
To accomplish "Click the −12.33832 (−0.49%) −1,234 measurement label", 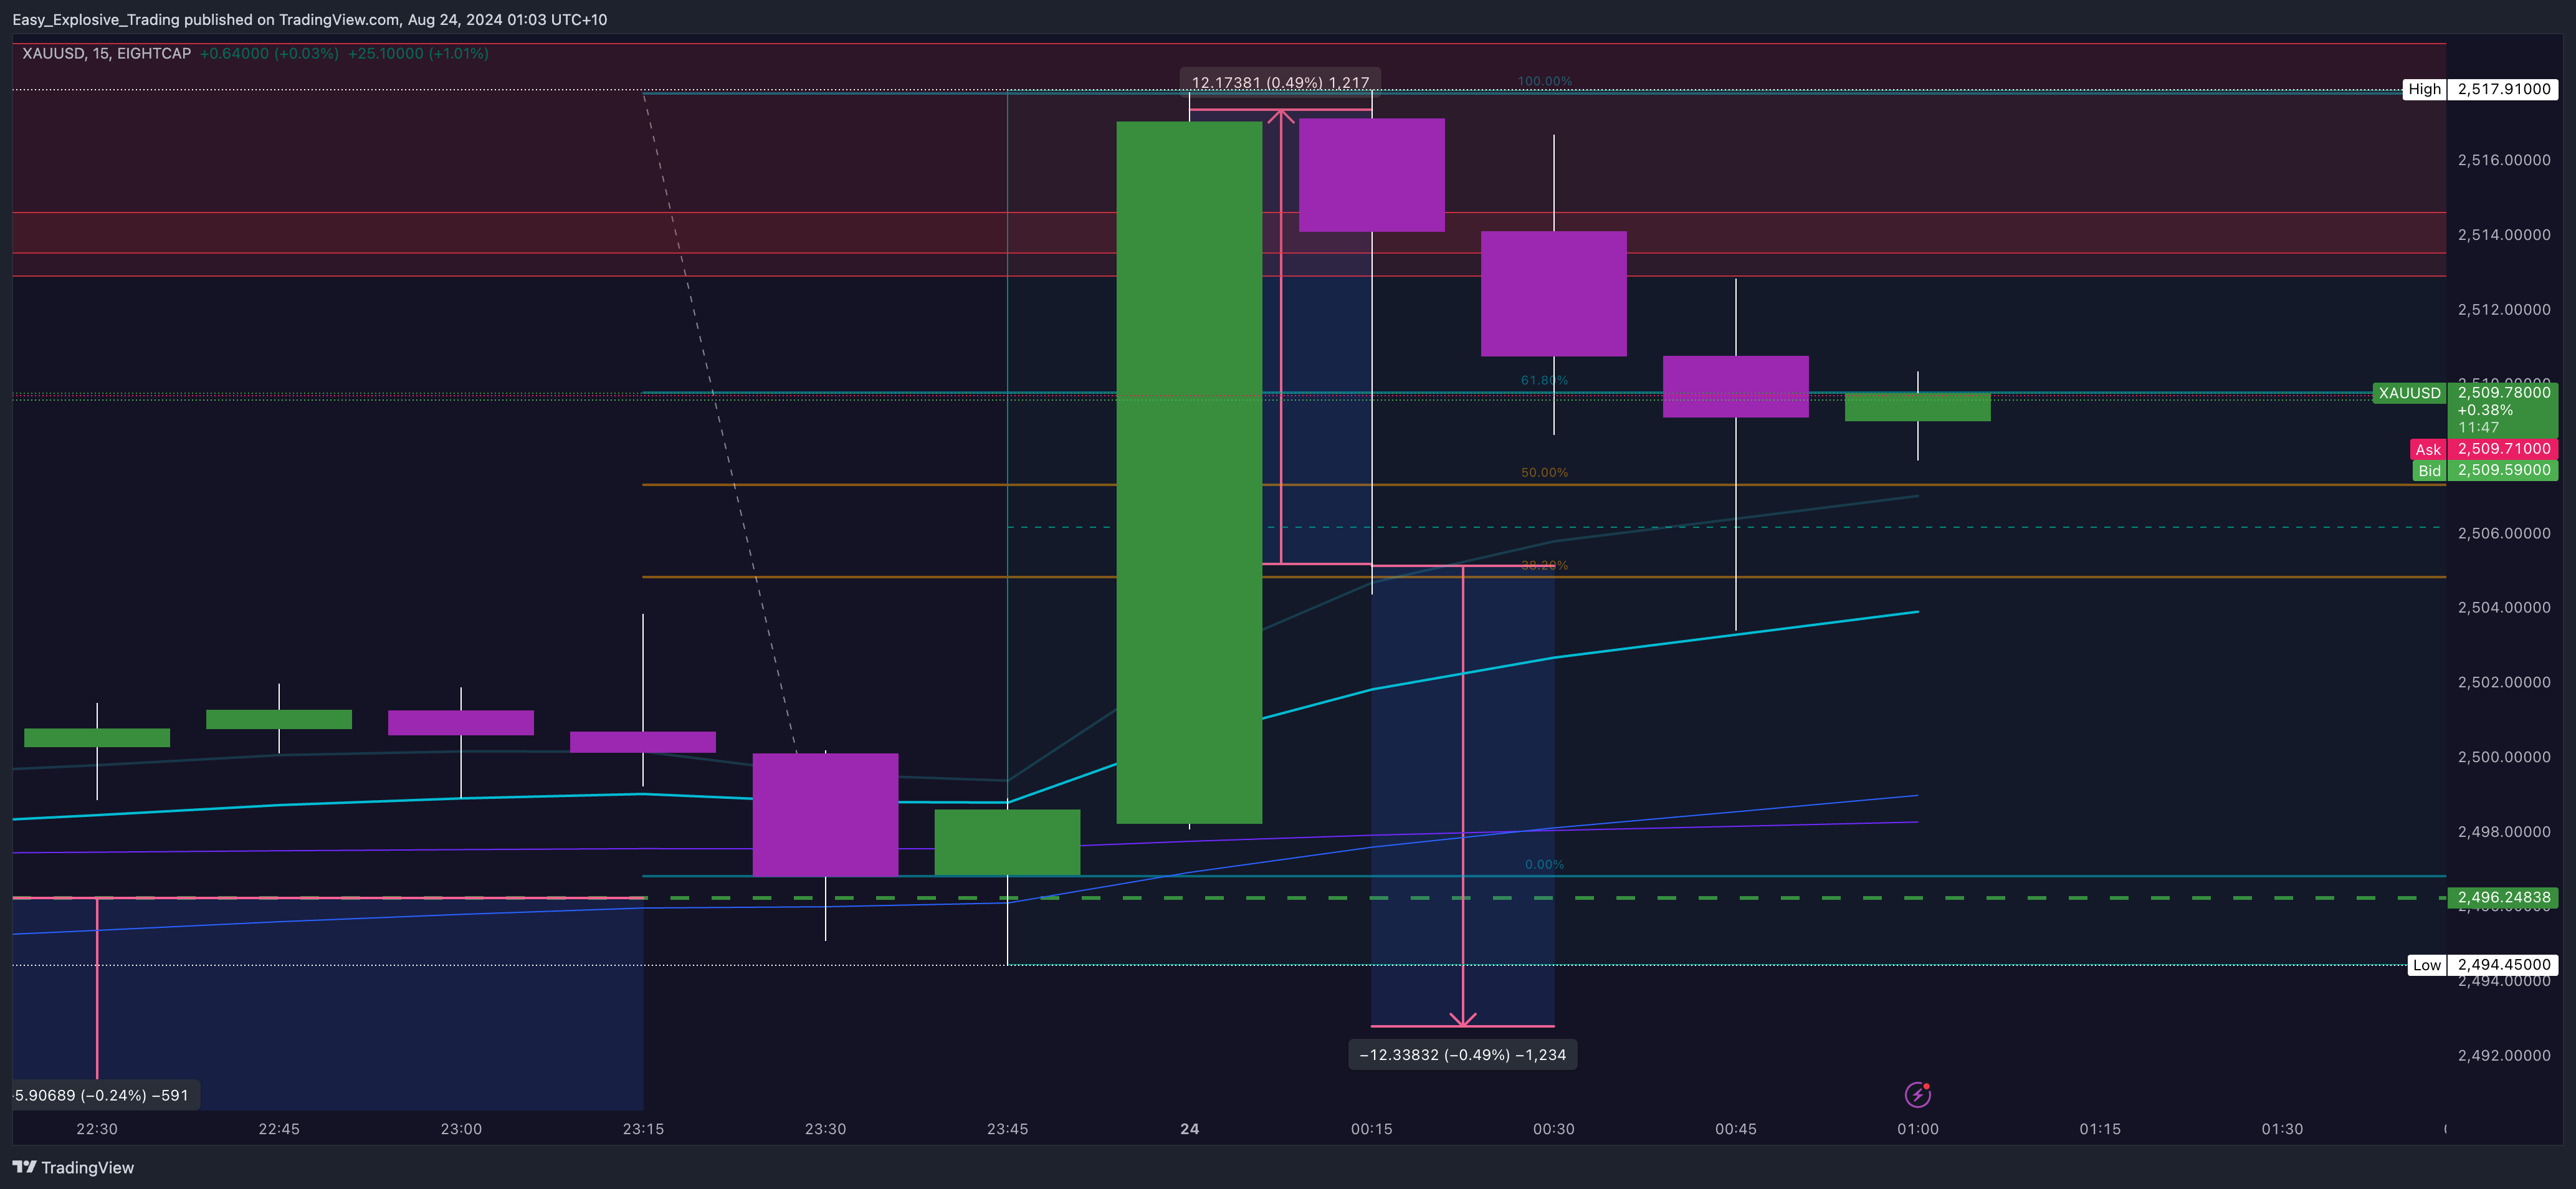I will coord(1463,1054).
